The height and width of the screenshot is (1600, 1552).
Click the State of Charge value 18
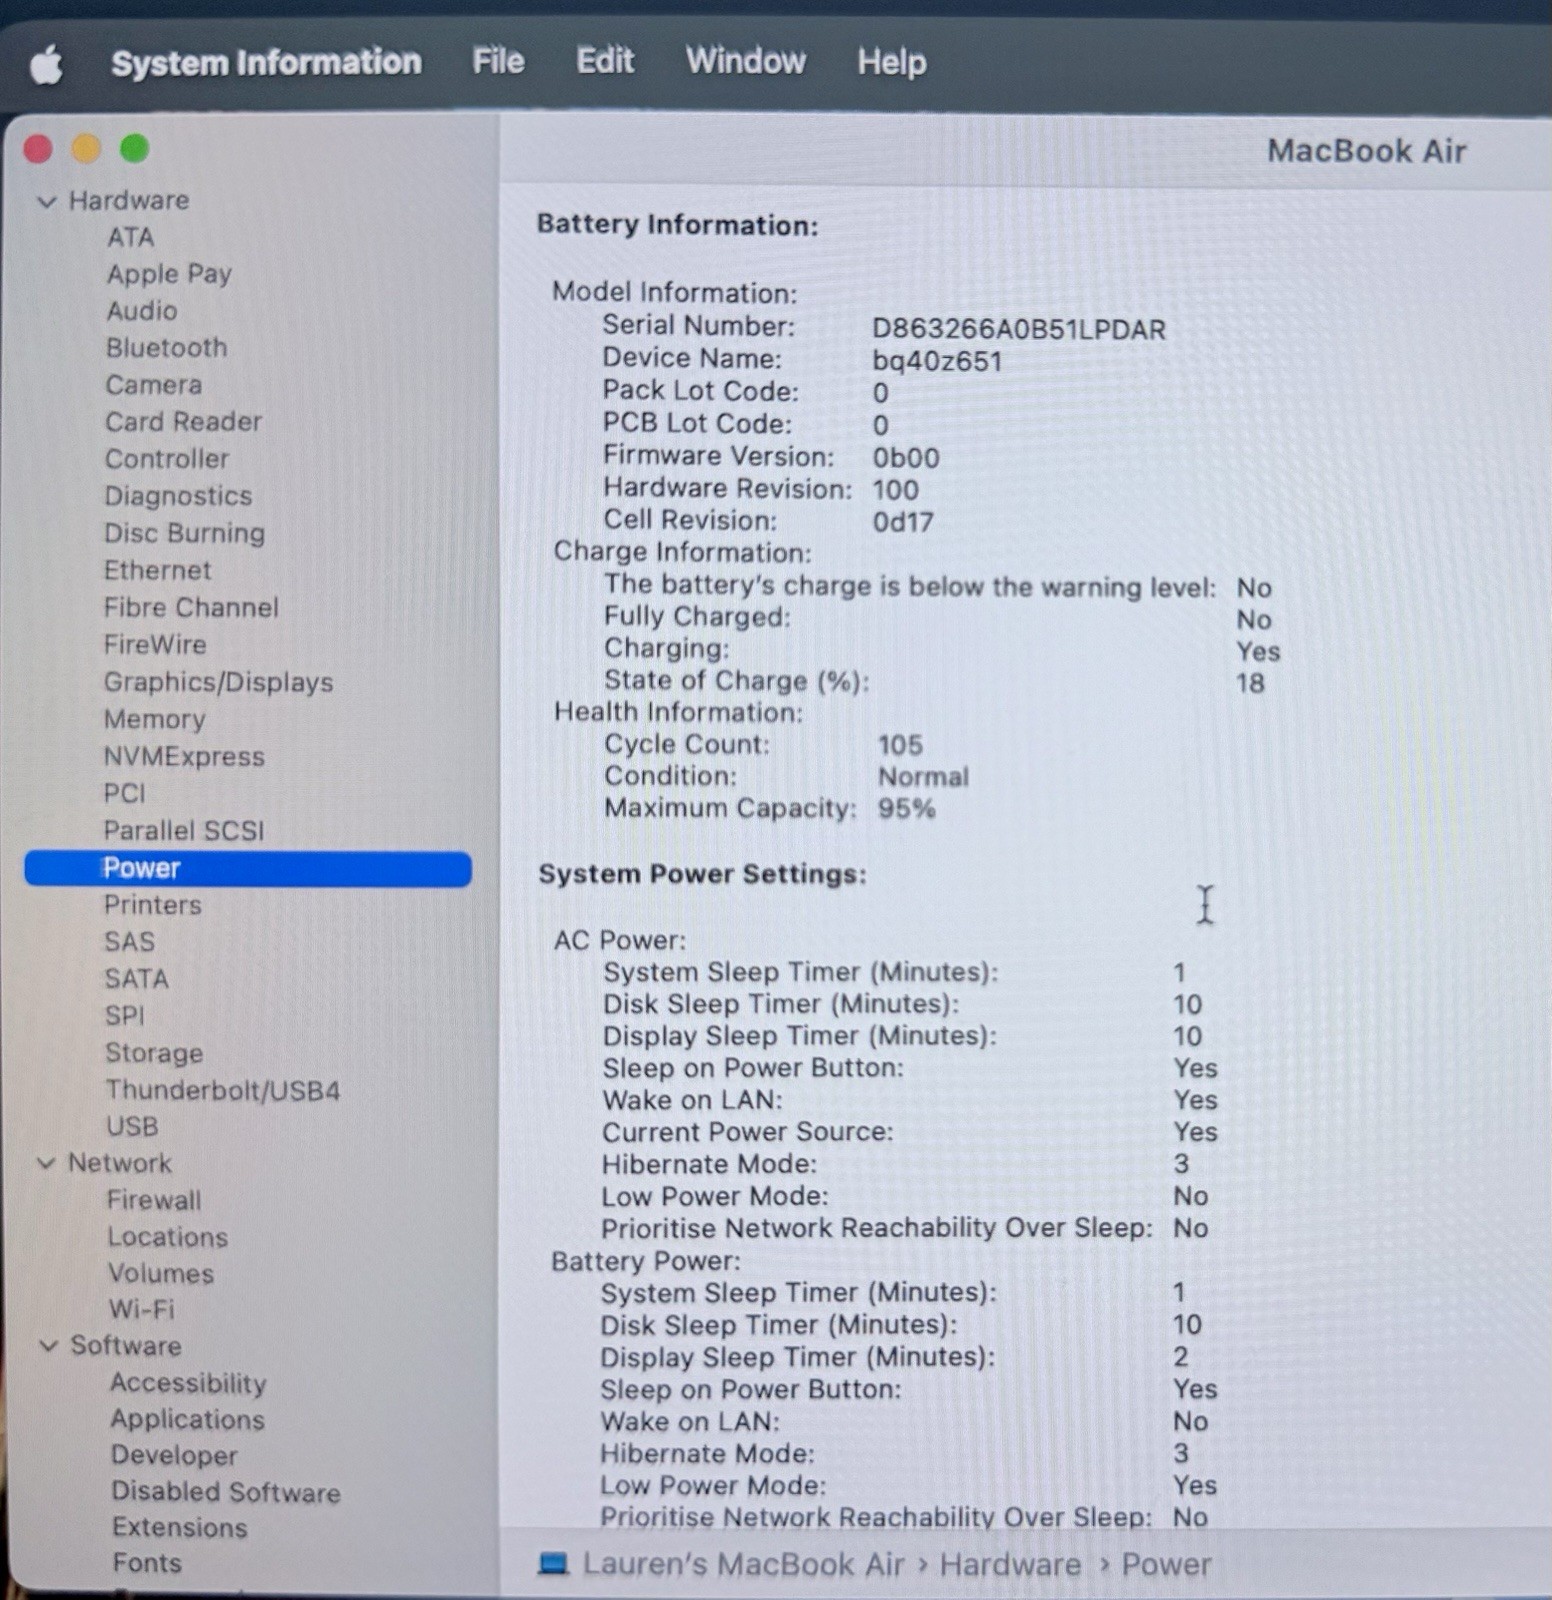[1250, 683]
